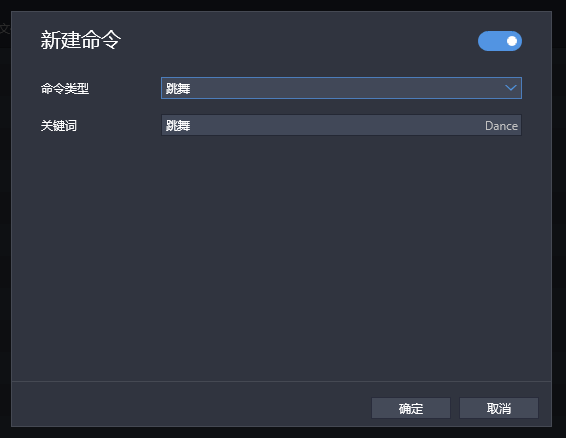566x438 pixels.
Task: Open the 命令类型 dropdown list
Action: point(341,88)
